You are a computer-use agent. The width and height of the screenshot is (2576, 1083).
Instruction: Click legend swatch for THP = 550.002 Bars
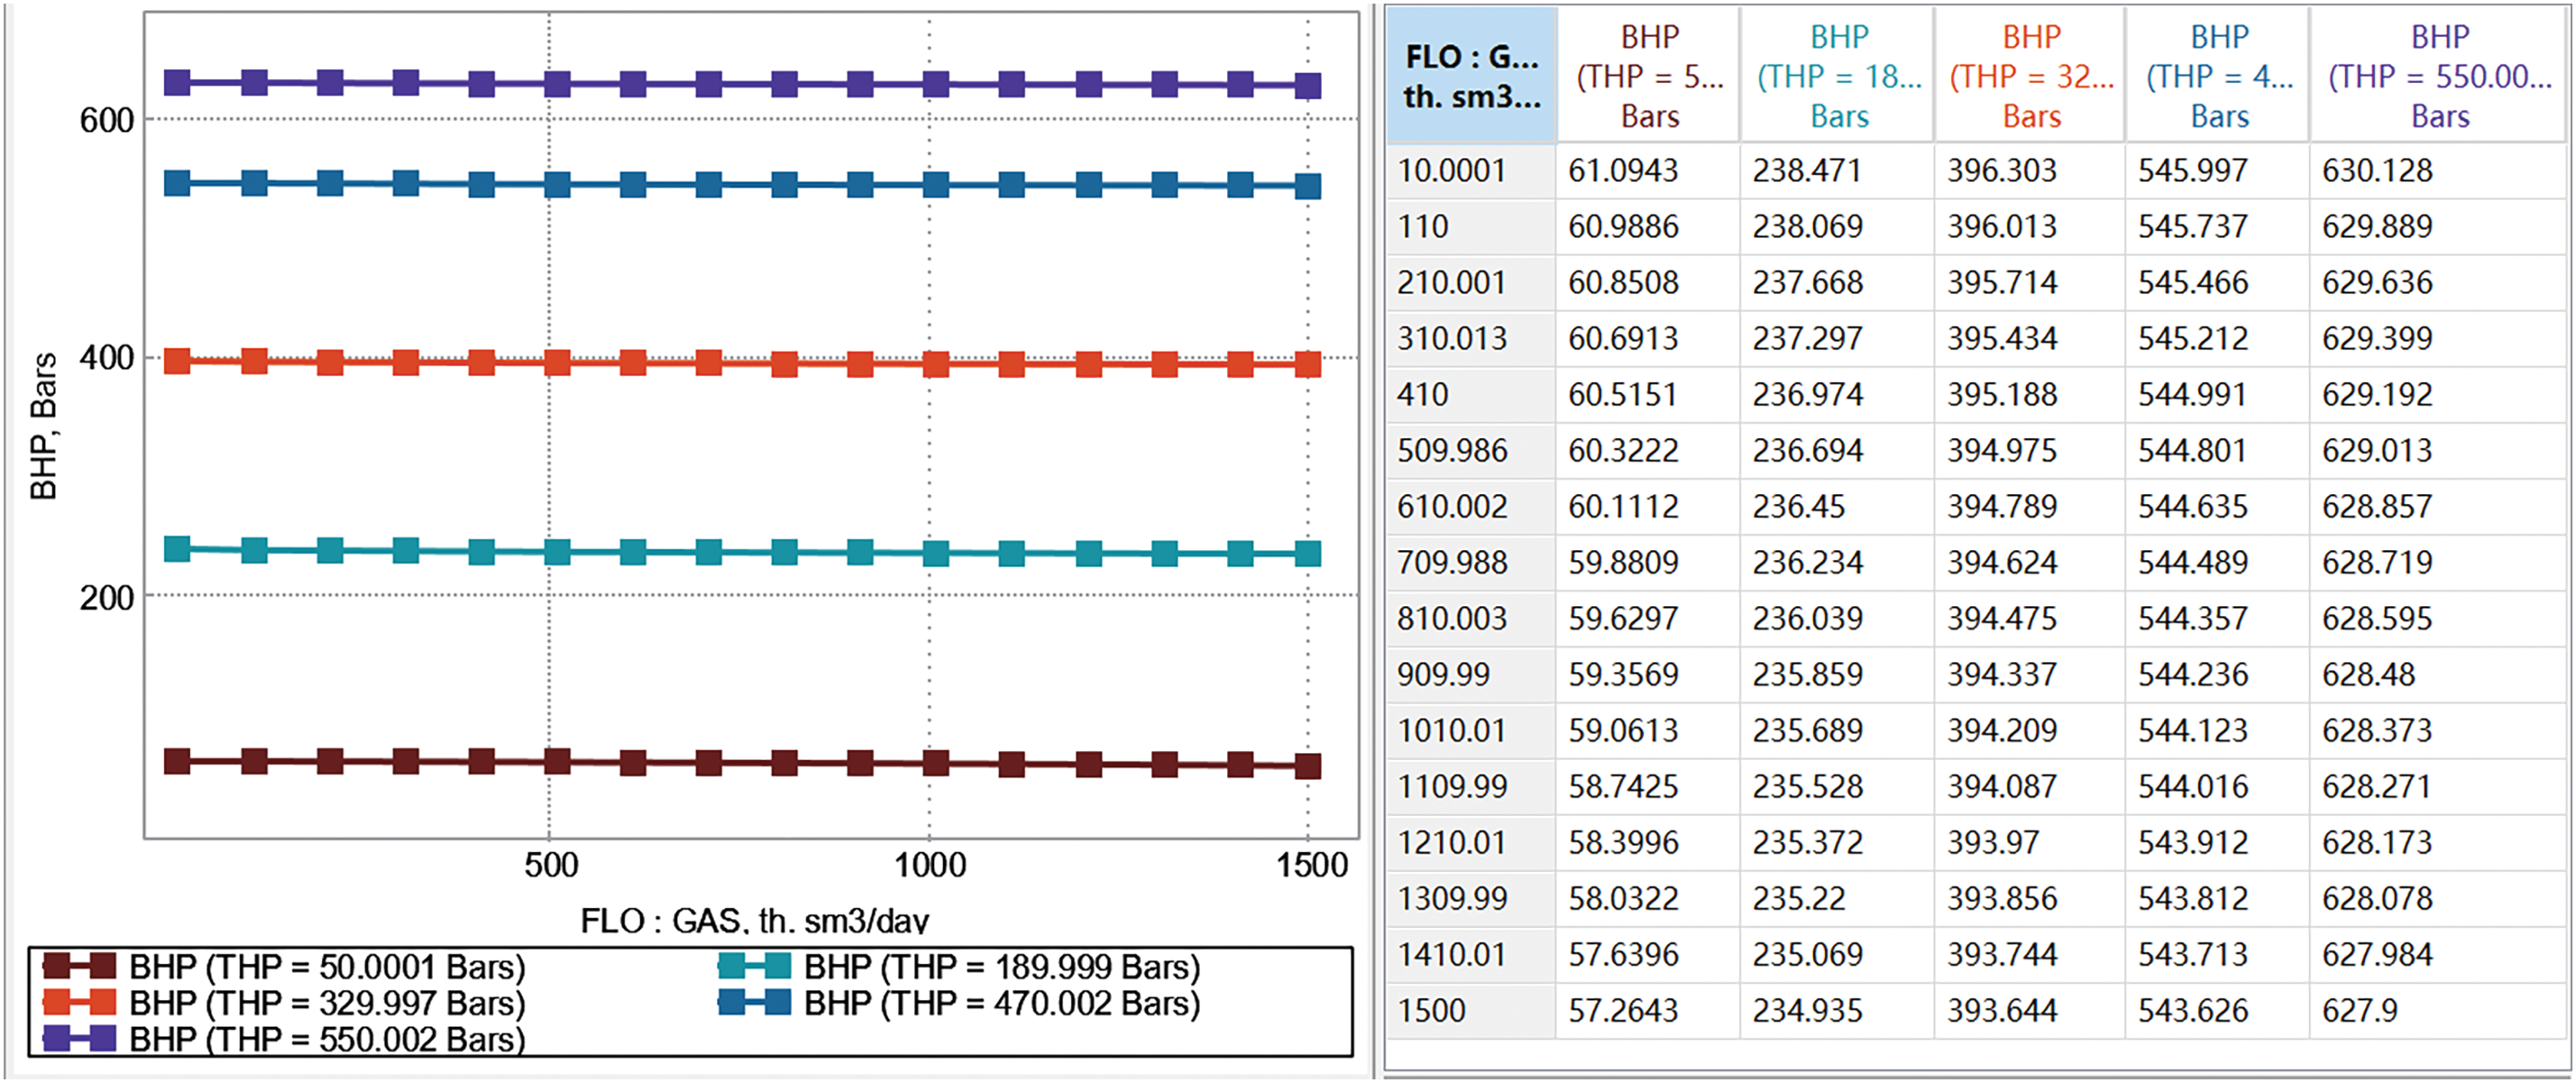(80, 1038)
